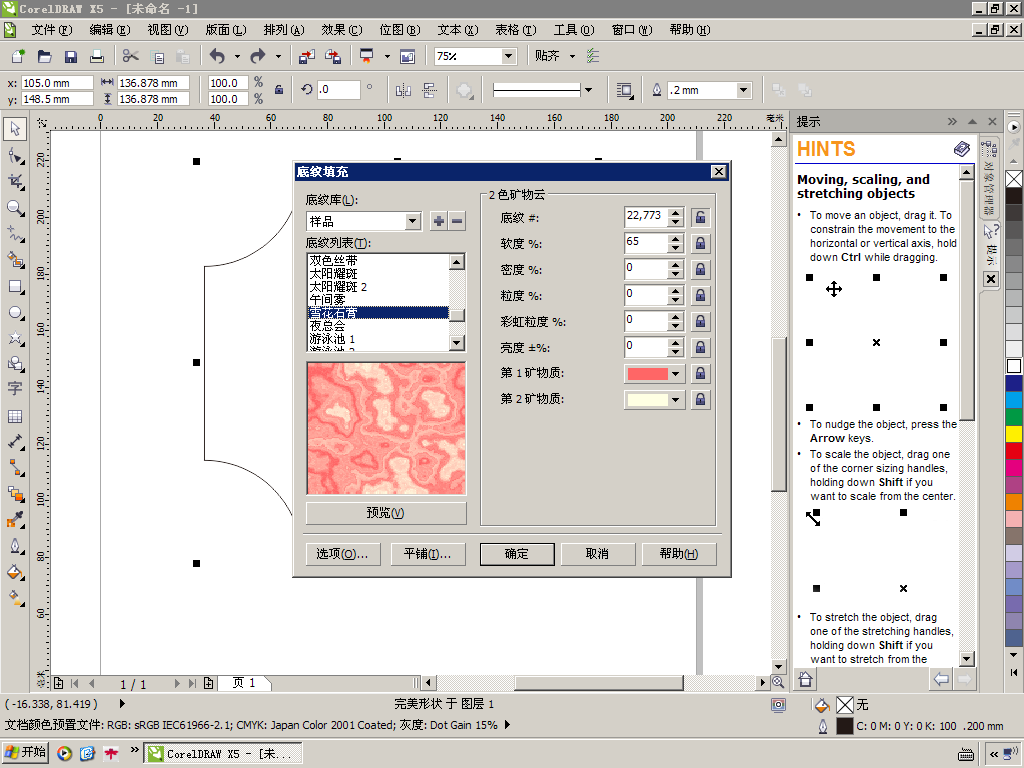Viewport: 1024px width, 768px height.
Task: Select the Table tool in the toolbox
Action: (x=15, y=416)
